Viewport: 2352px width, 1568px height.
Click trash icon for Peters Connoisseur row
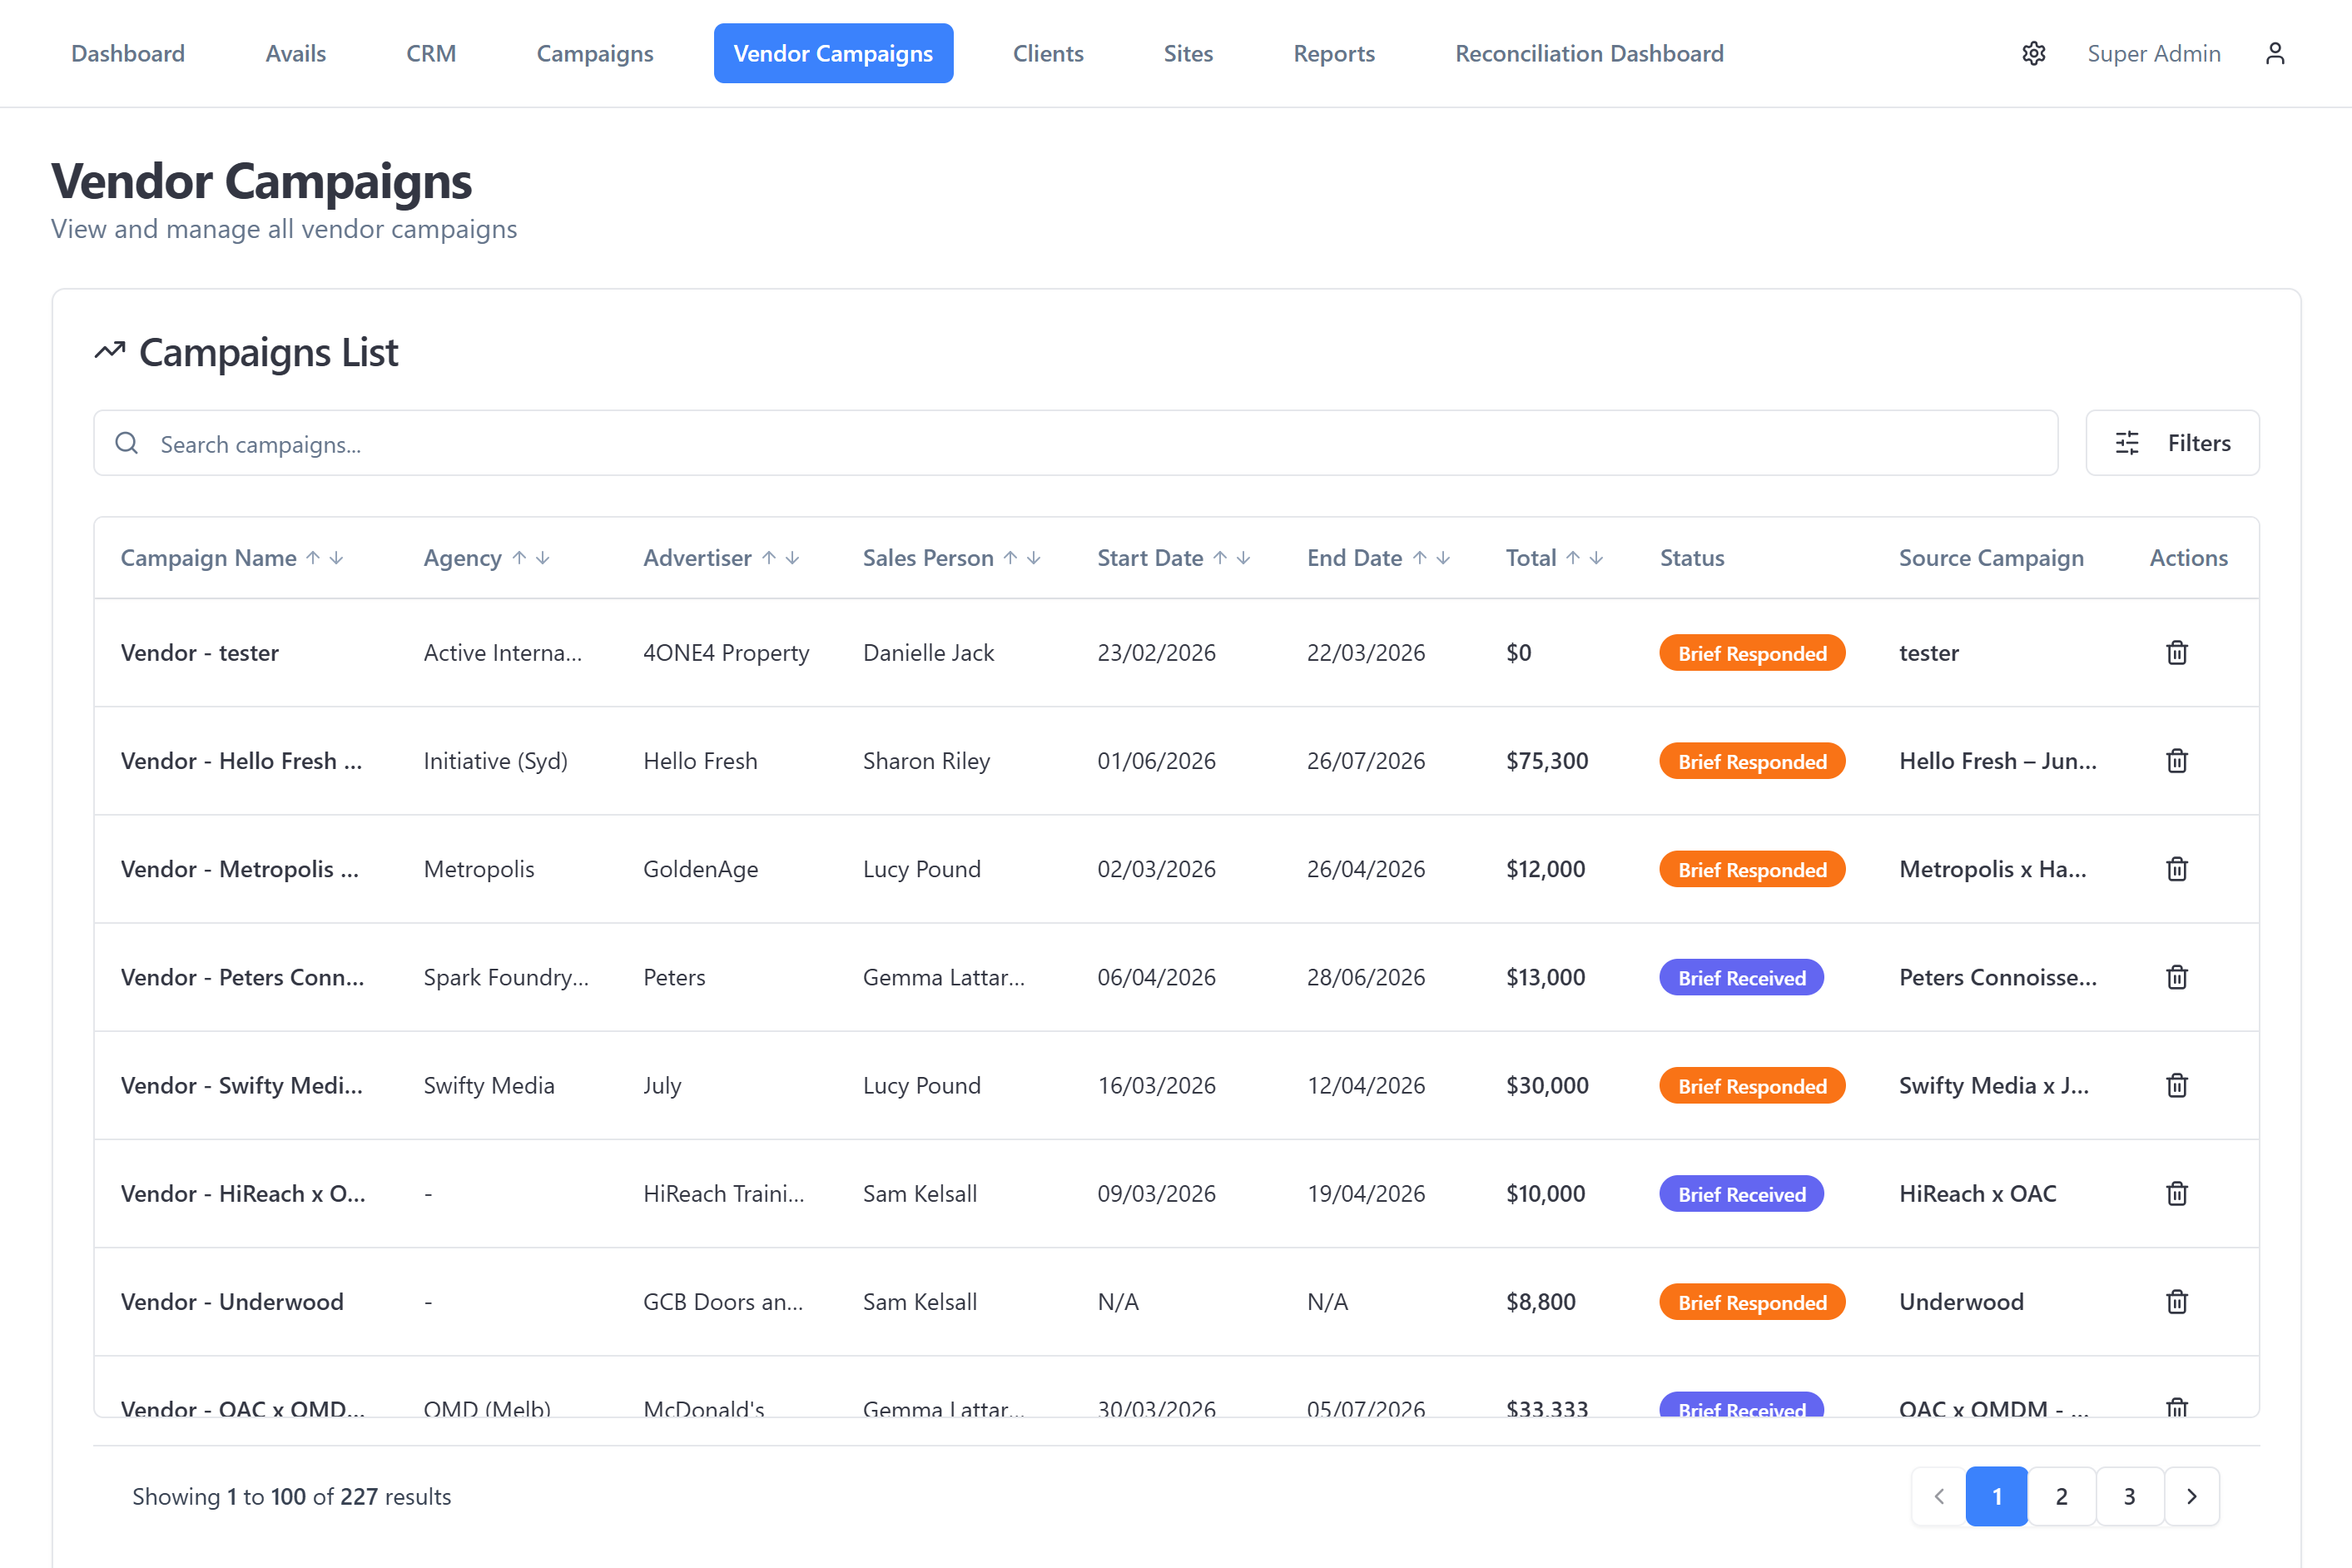(x=2176, y=977)
